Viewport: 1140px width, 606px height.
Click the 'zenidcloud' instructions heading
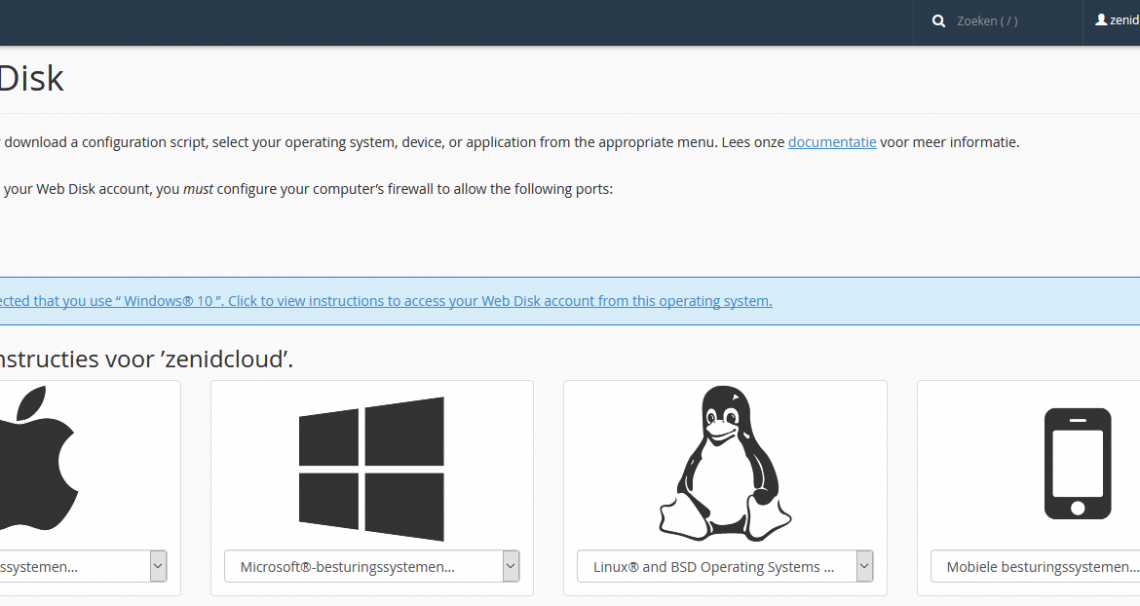pyautogui.click(x=146, y=359)
